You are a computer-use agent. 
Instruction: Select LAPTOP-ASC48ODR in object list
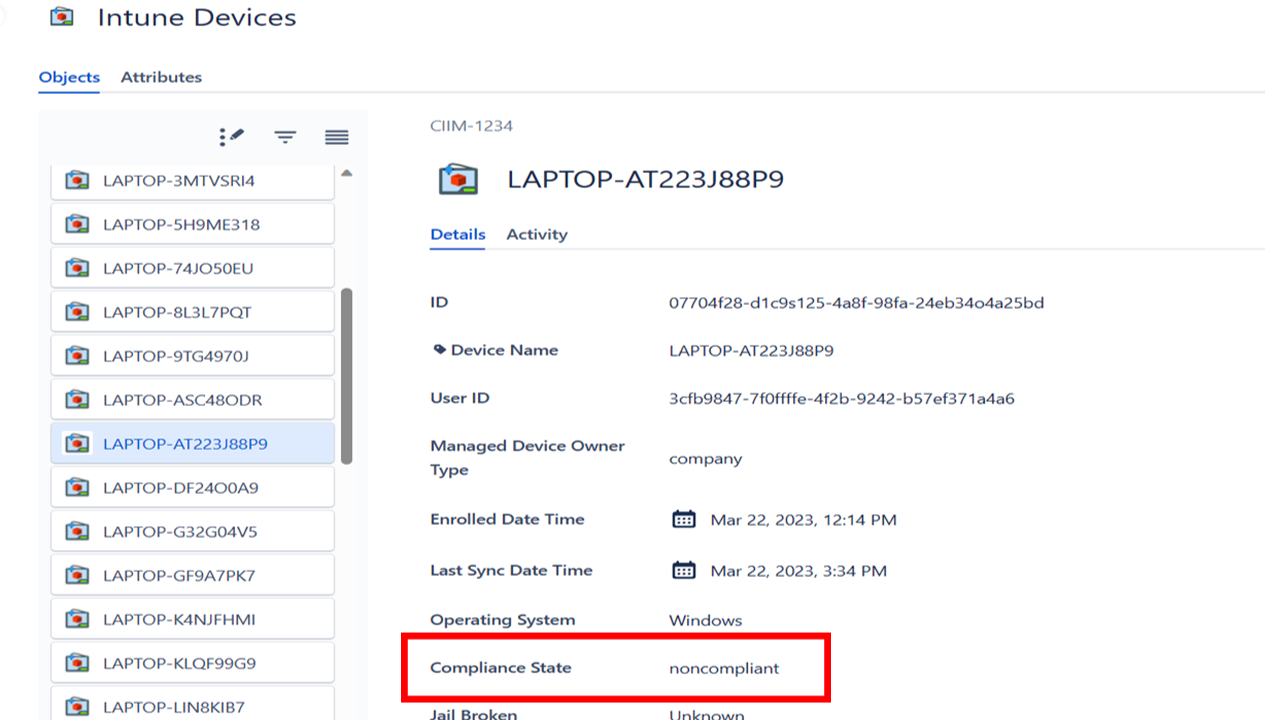coord(192,401)
